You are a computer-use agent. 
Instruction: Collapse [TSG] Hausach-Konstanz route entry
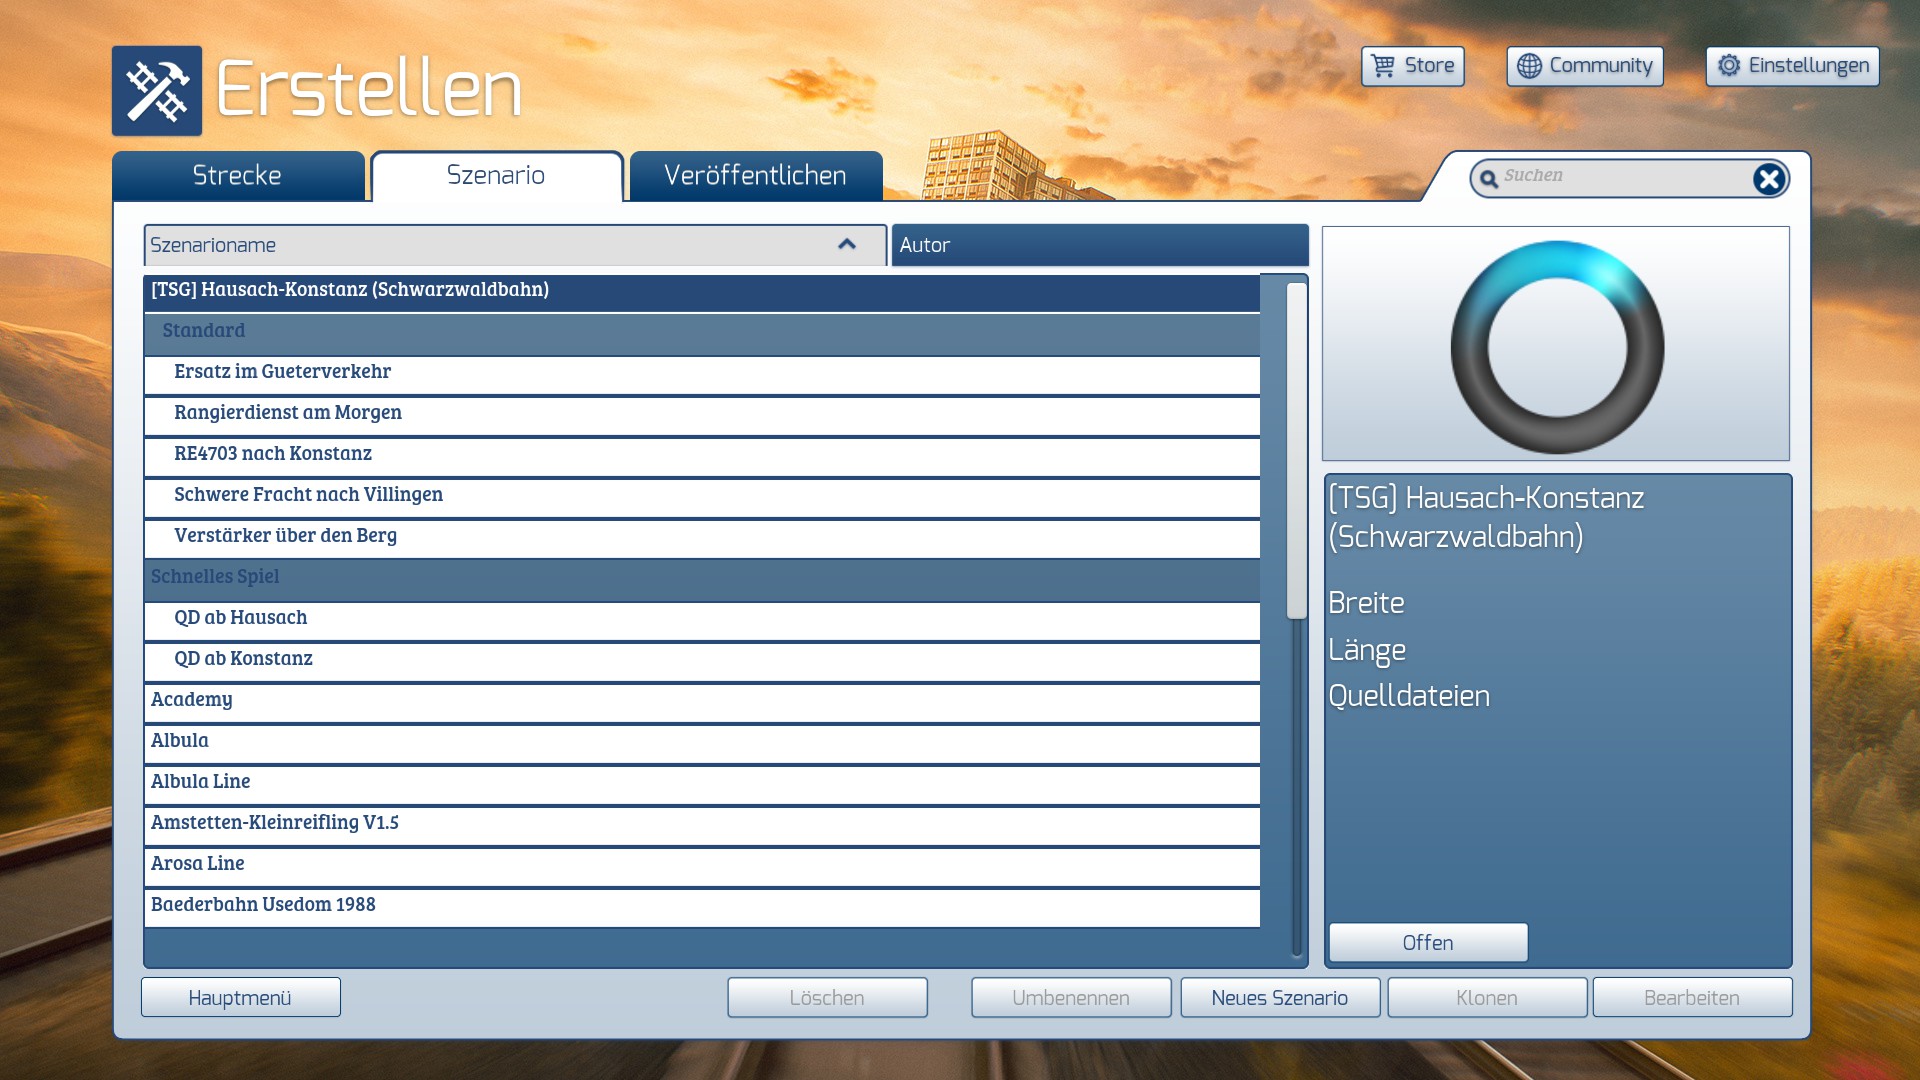[x=350, y=290]
